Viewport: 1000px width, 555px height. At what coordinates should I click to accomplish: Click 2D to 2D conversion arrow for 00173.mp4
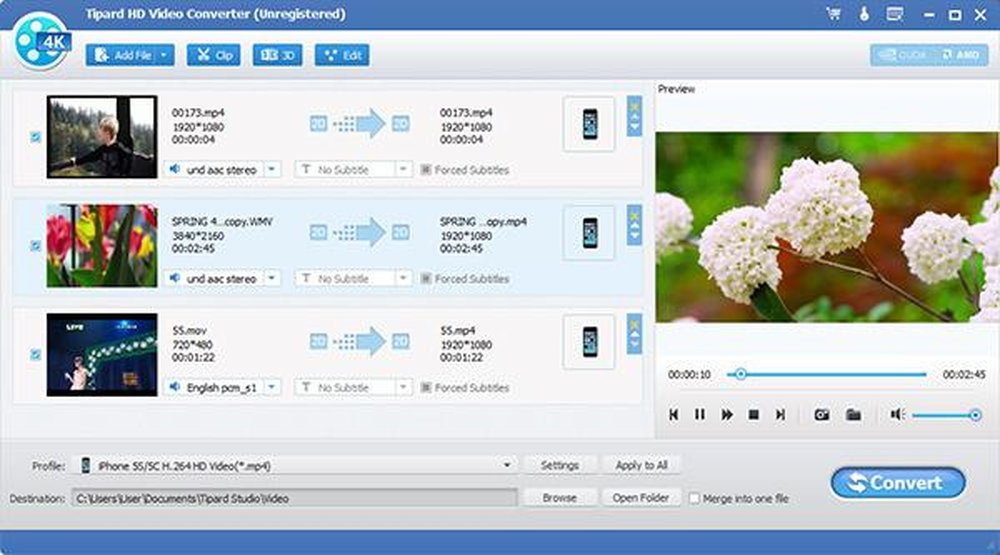[x=360, y=124]
